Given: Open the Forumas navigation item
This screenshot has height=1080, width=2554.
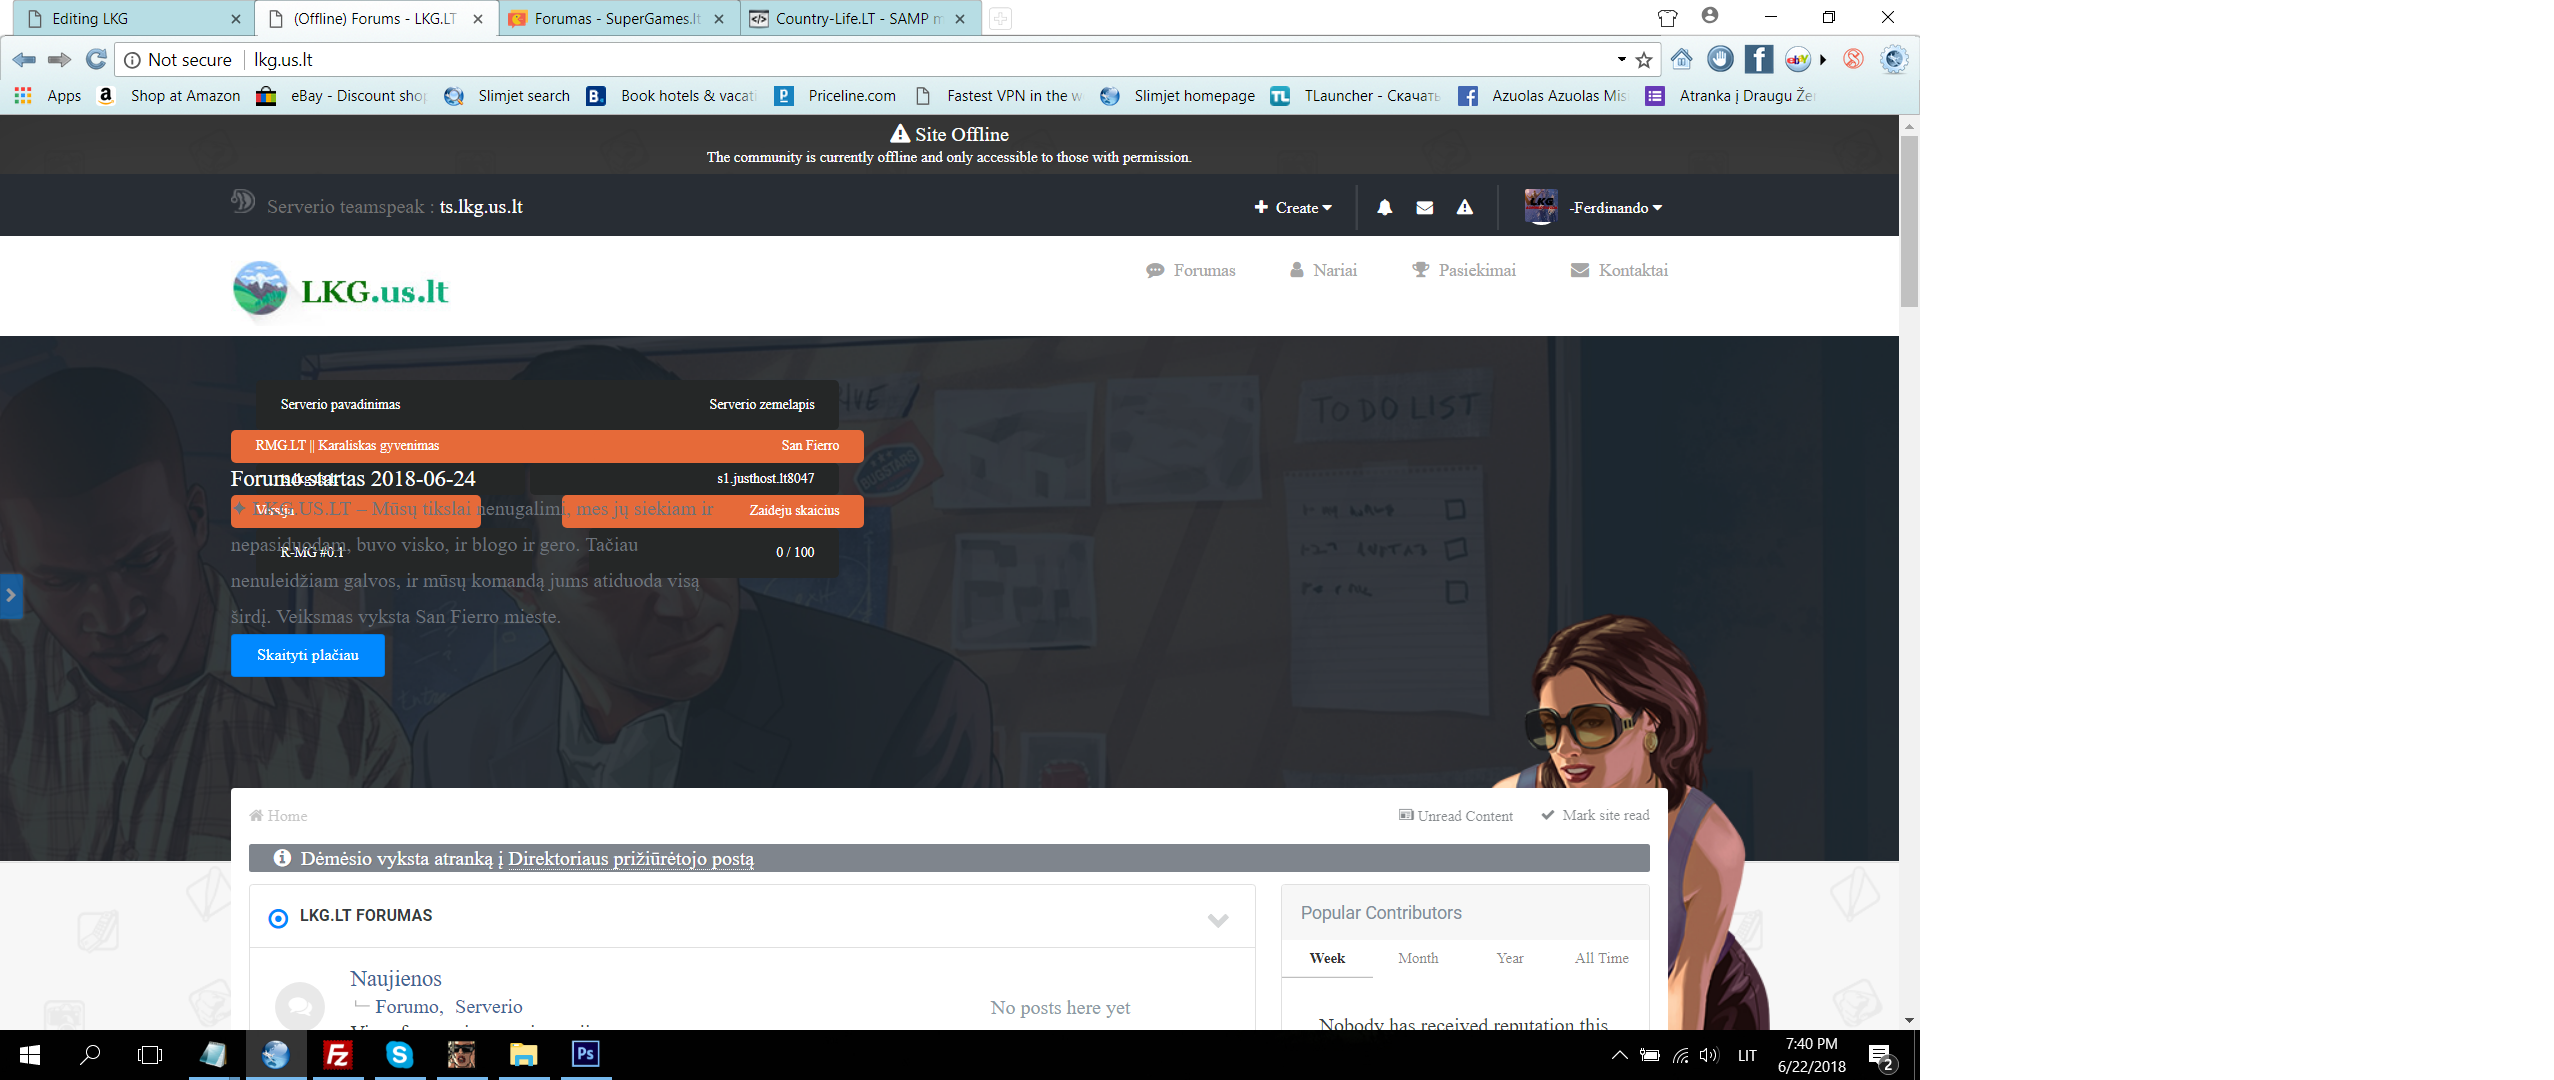Looking at the screenshot, I should [1191, 270].
